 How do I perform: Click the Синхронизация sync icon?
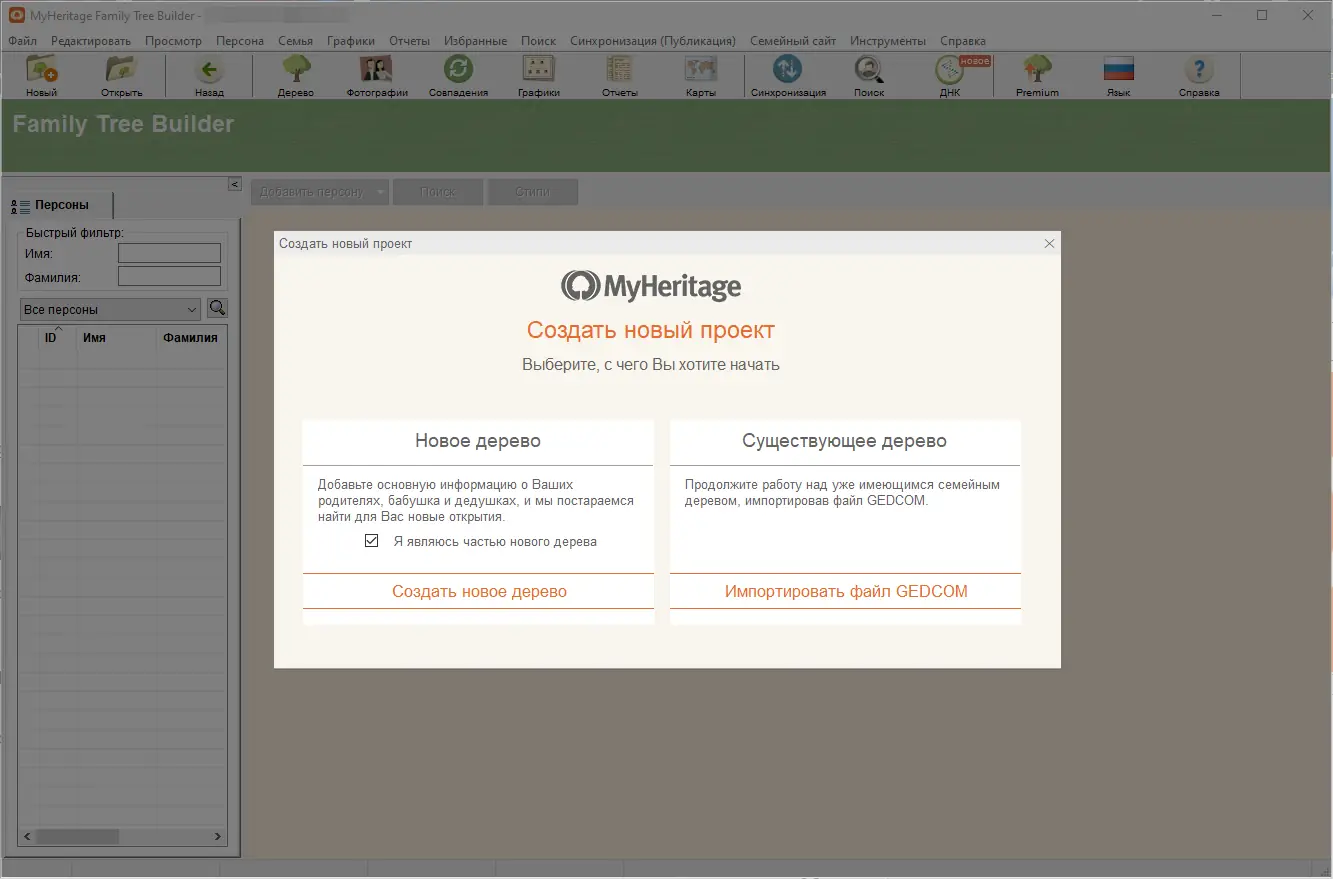pos(788,76)
